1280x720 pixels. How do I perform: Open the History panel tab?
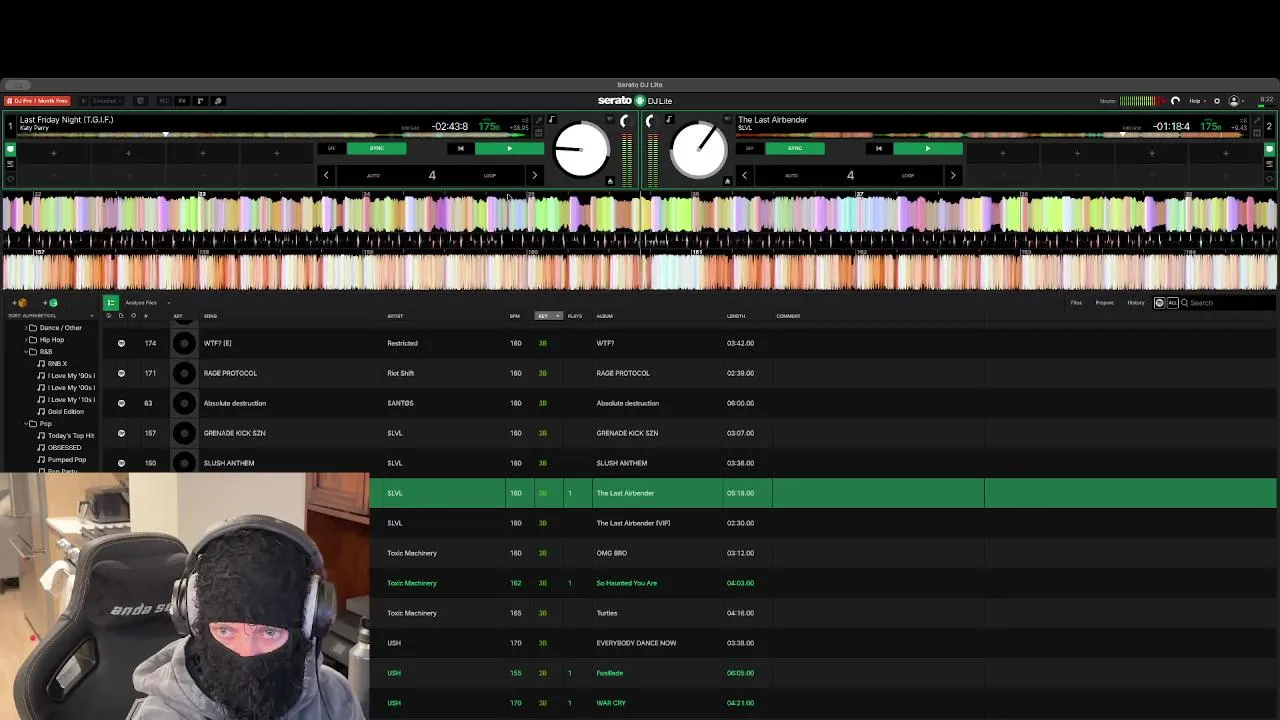pos(1136,303)
